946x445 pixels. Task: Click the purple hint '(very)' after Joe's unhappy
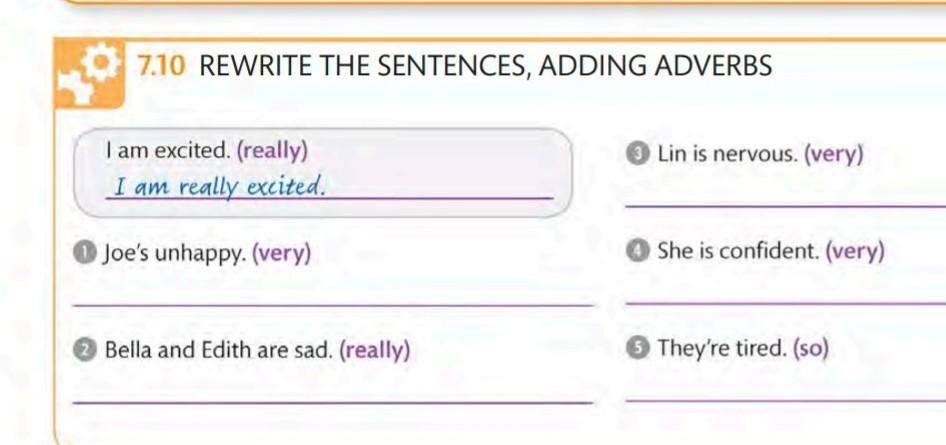tap(281, 254)
